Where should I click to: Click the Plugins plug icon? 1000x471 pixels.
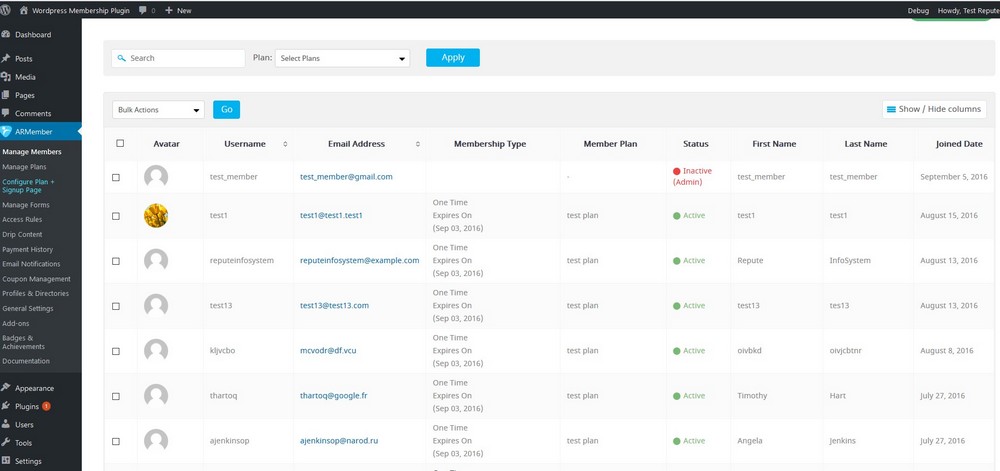click(6, 406)
